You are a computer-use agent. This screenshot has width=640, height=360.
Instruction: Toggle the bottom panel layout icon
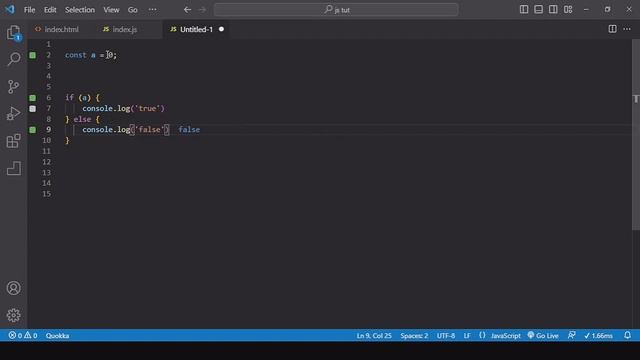tap(538, 9)
